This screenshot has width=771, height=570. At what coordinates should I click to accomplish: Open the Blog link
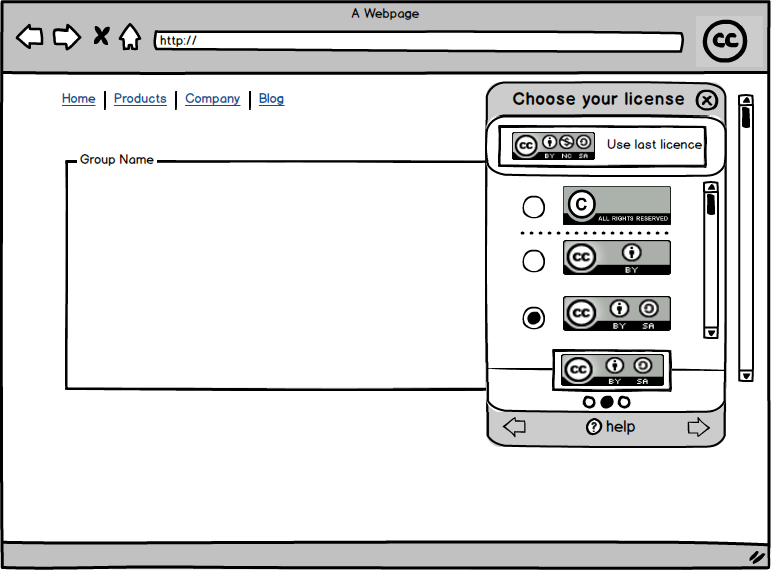[271, 99]
